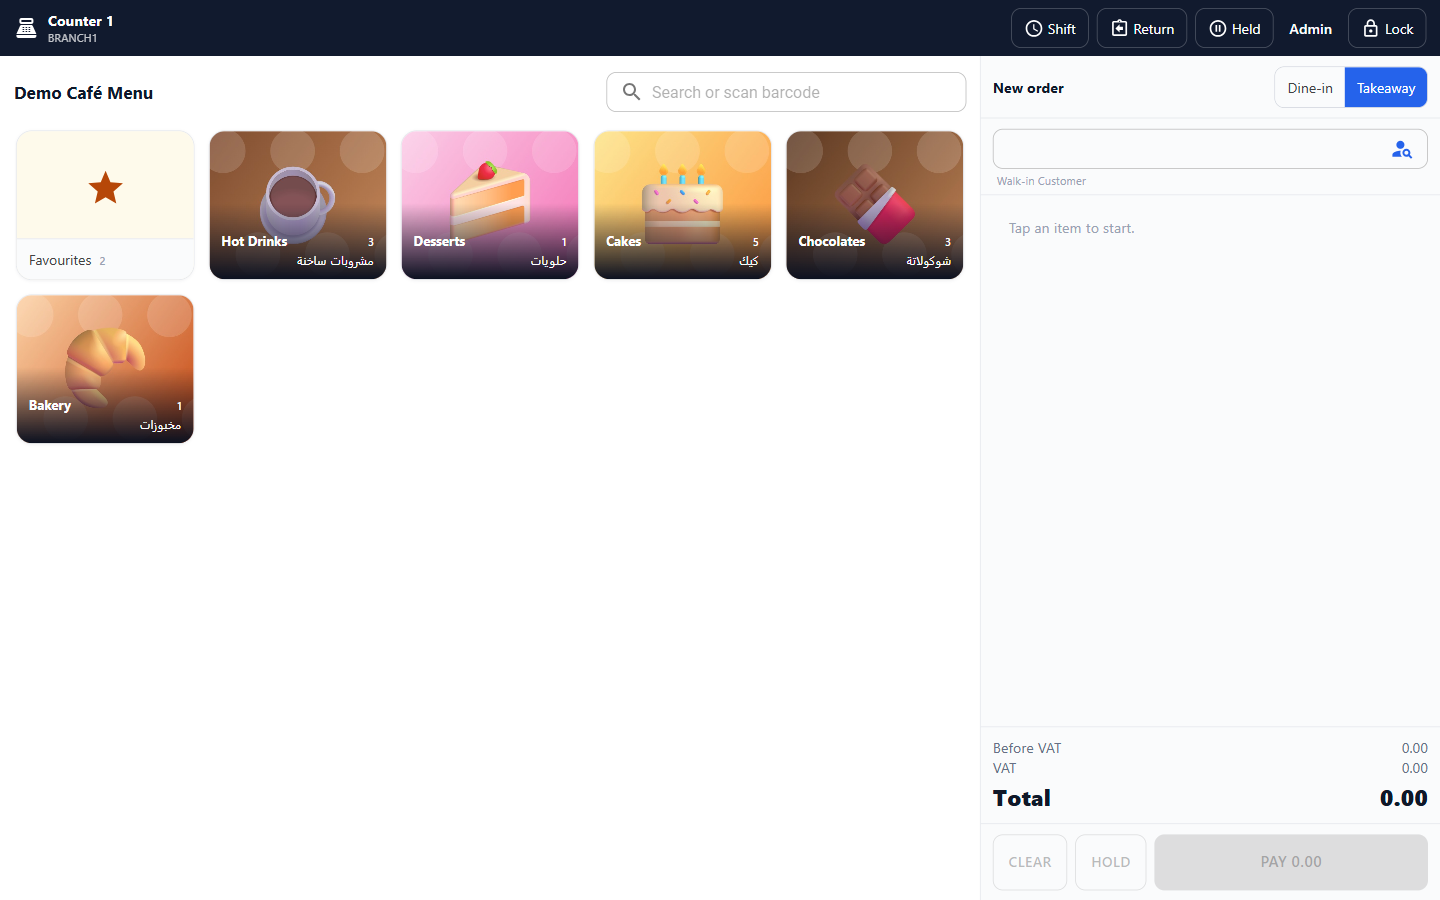The image size is (1440, 900).
Task: Click the customer search icon
Action: click(1402, 149)
